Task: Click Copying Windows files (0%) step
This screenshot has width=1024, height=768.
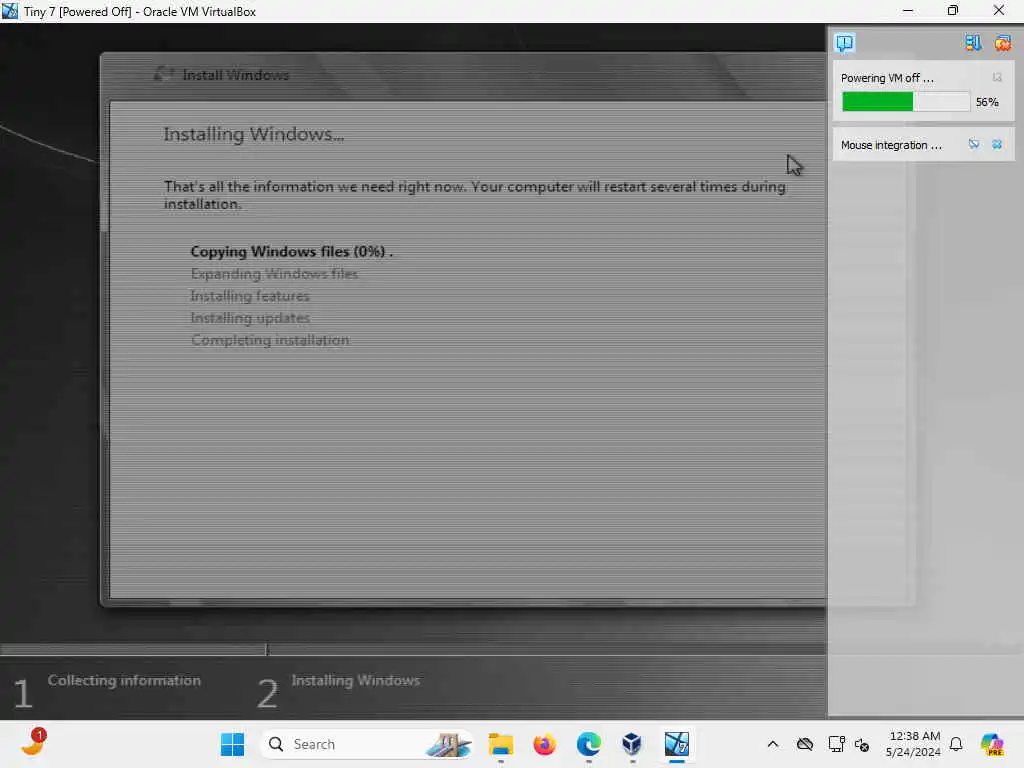Action: [x=291, y=251]
